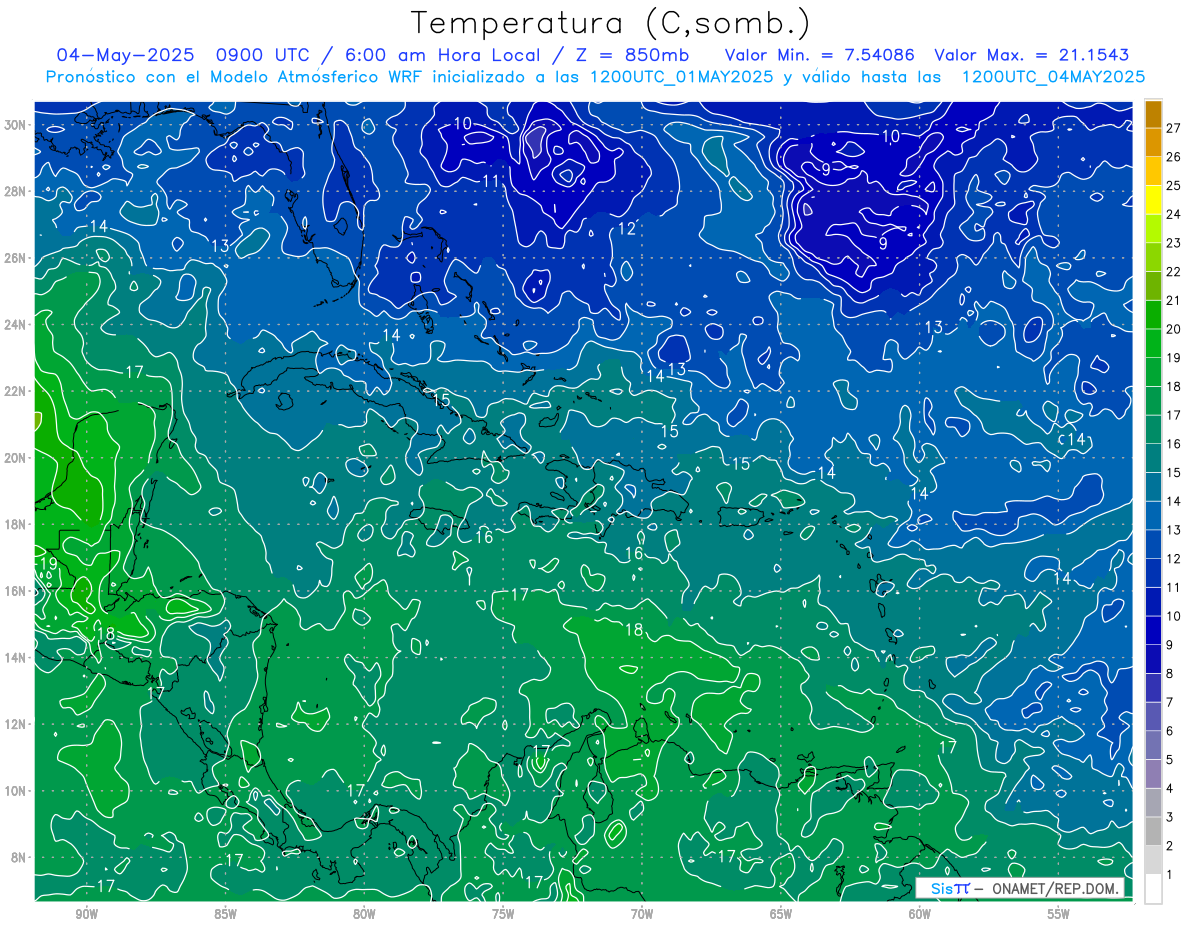This screenshot has width=1200, height=927.
Task: Click the color scale label "15"
Action: click(1174, 472)
